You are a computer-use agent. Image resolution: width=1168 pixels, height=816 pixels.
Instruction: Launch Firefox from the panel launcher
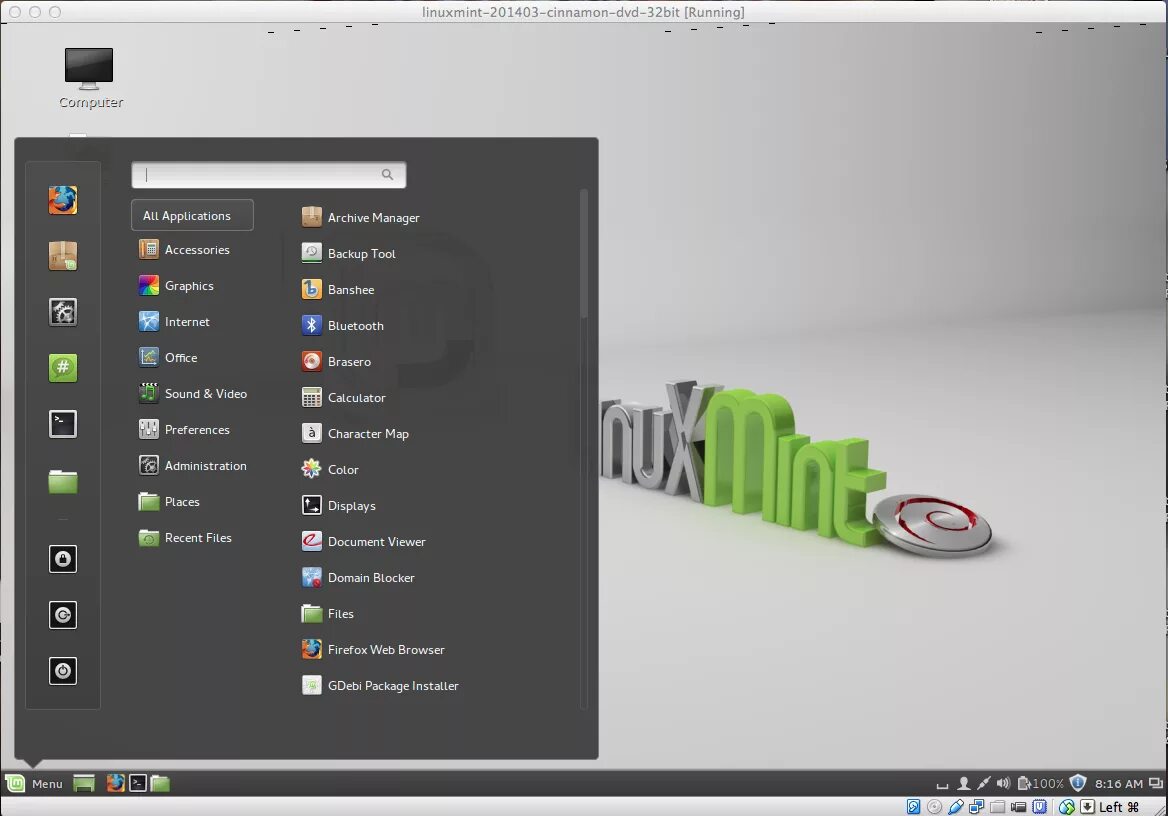click(115, 783)
